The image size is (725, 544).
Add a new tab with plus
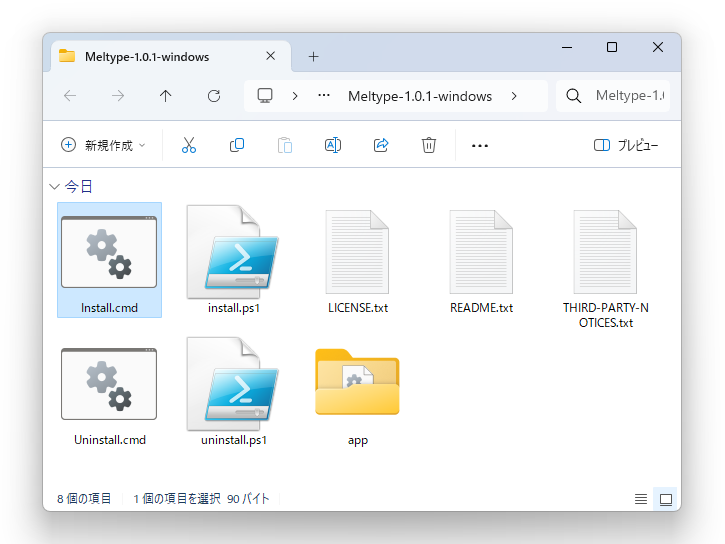pyautogui.click(x=313, y=56)
